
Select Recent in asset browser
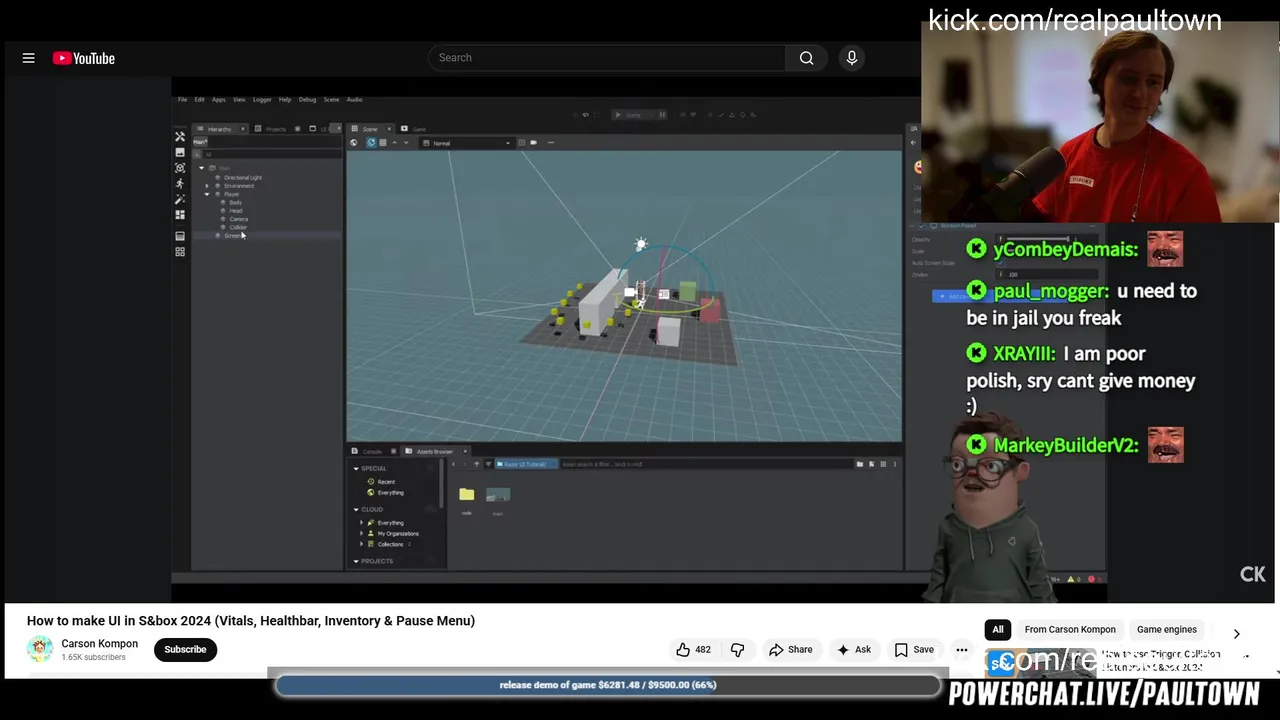(x=386, y=482)
